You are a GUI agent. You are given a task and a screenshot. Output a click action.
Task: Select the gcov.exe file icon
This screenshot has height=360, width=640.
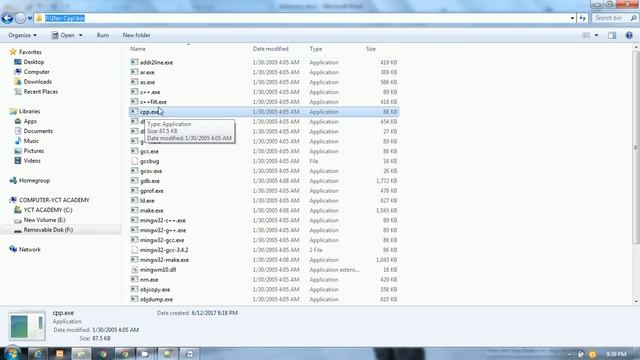click(x=134, y=171)
